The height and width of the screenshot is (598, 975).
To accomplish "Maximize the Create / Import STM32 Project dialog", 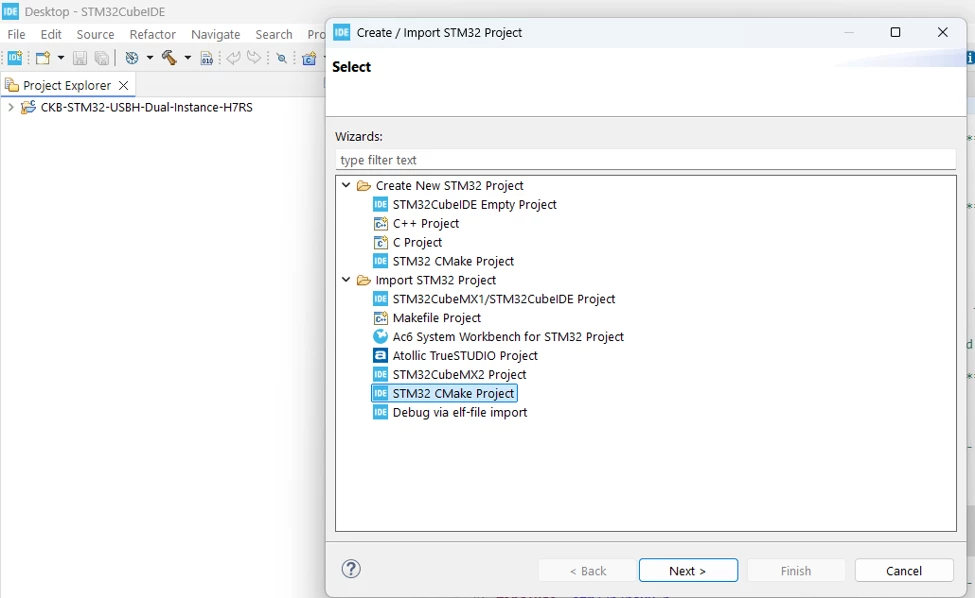I will tap(895, 32).
